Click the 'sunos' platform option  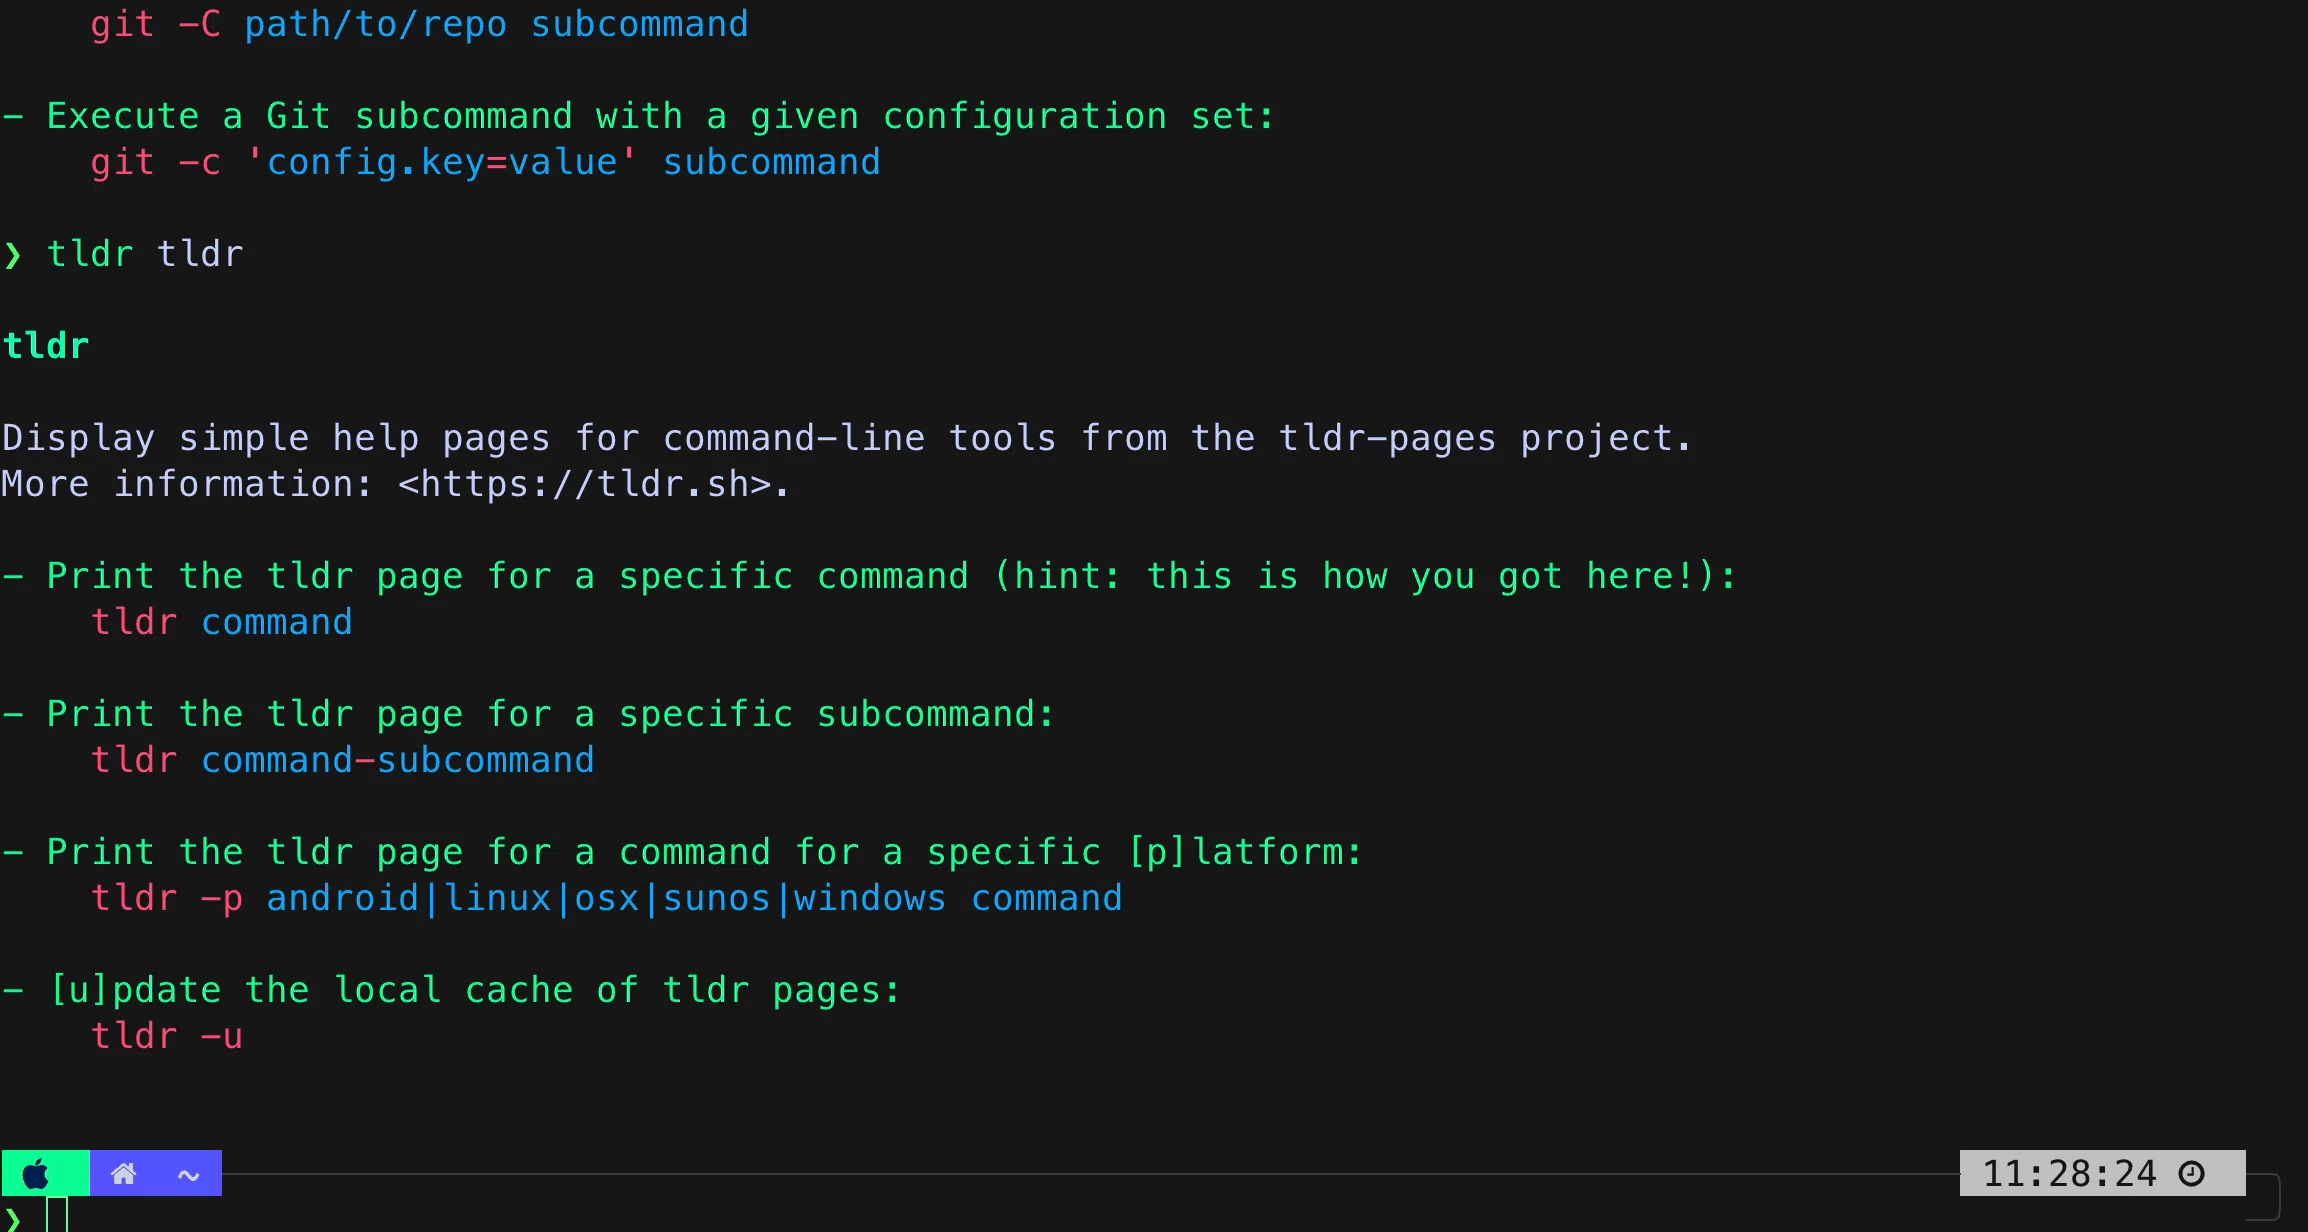tap(716, 898)
